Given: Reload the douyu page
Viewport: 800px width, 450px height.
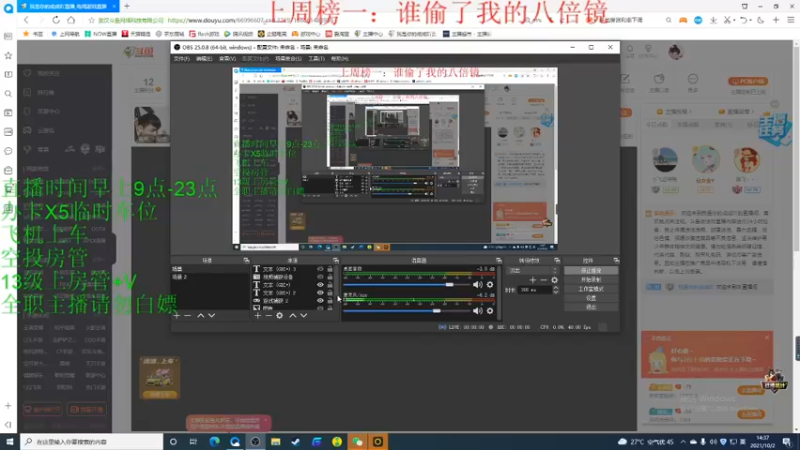Looking at the screenshot, I should tap(56, 20).
